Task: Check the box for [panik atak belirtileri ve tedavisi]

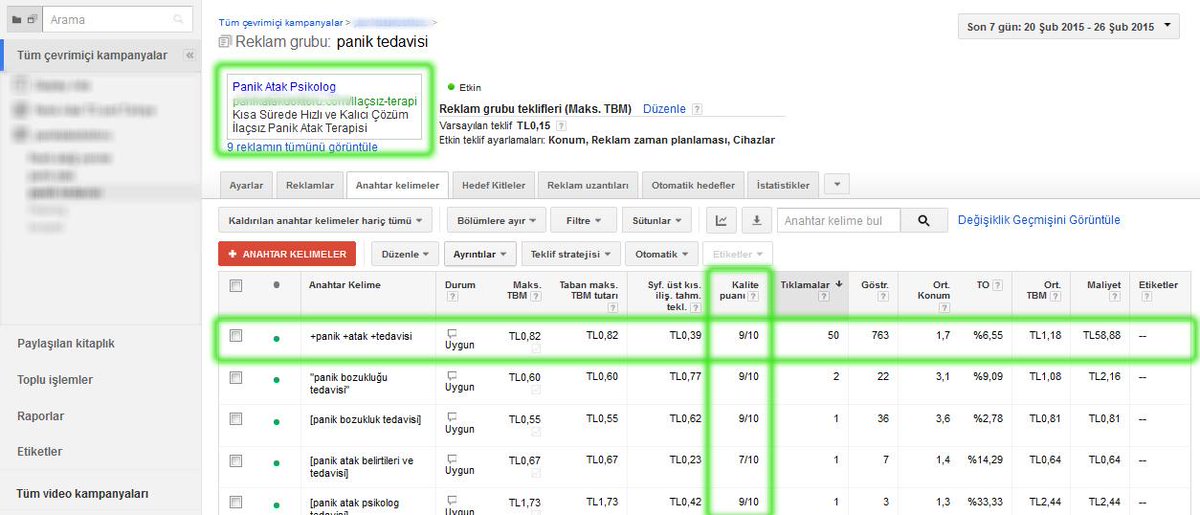Action: [235, 460]
